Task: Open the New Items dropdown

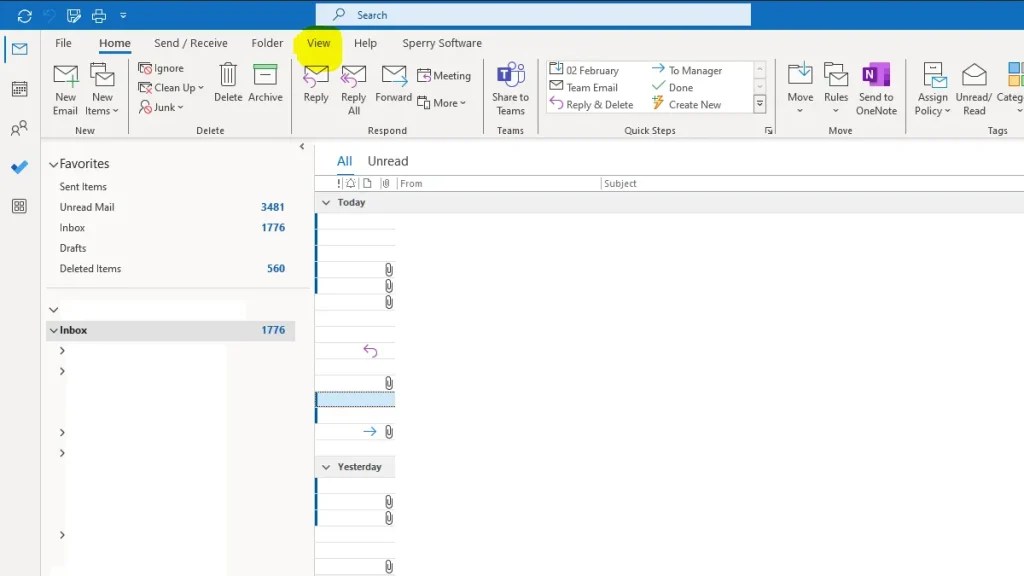Action: coord(102,90)
